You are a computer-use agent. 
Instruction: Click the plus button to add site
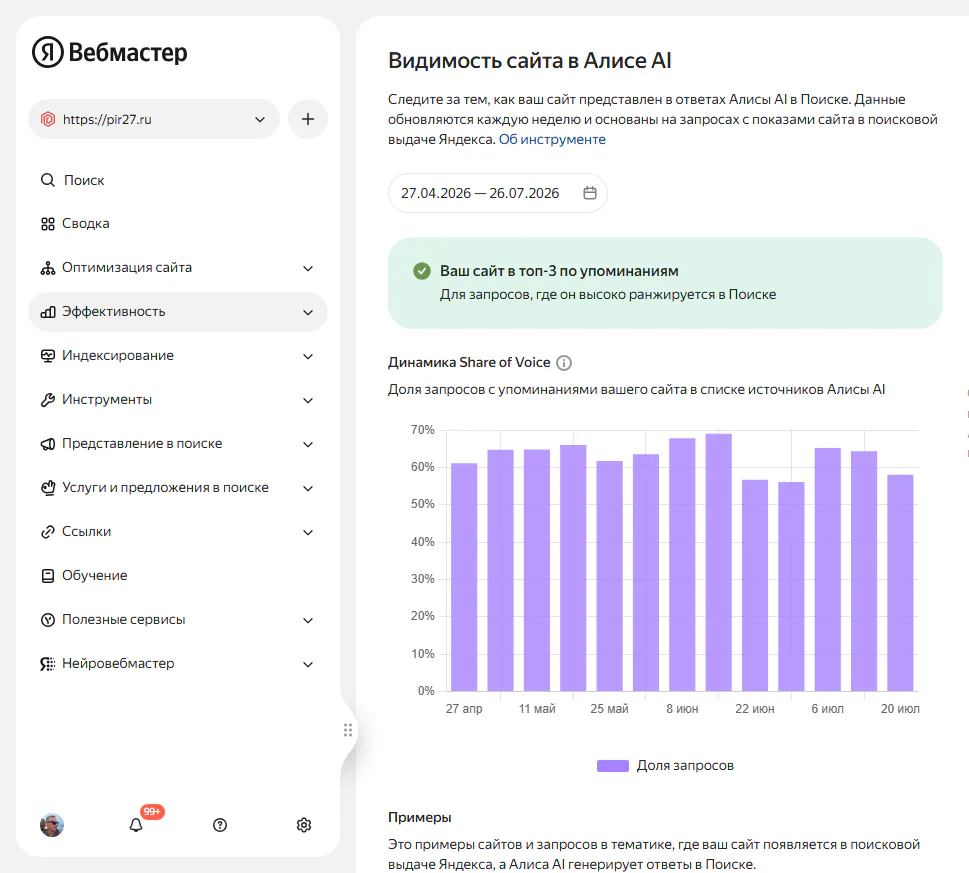pyautogui.click(x=308, y=119)
